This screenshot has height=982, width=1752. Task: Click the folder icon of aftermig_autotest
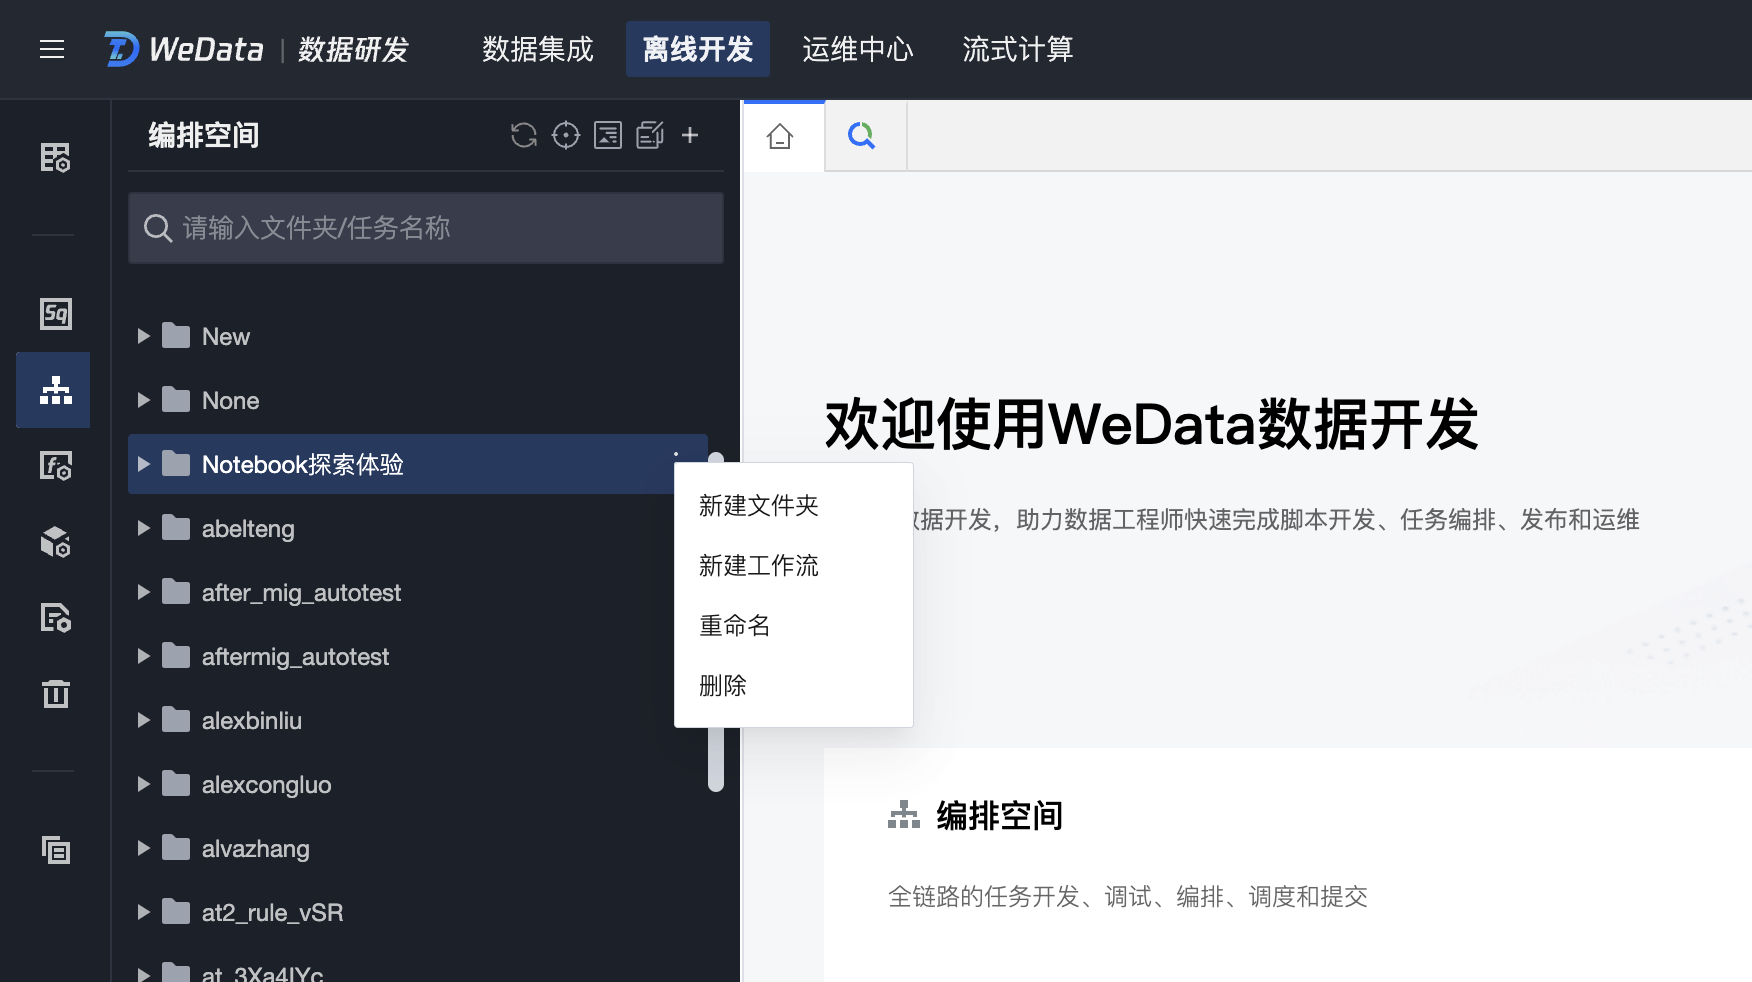(176, 656)
